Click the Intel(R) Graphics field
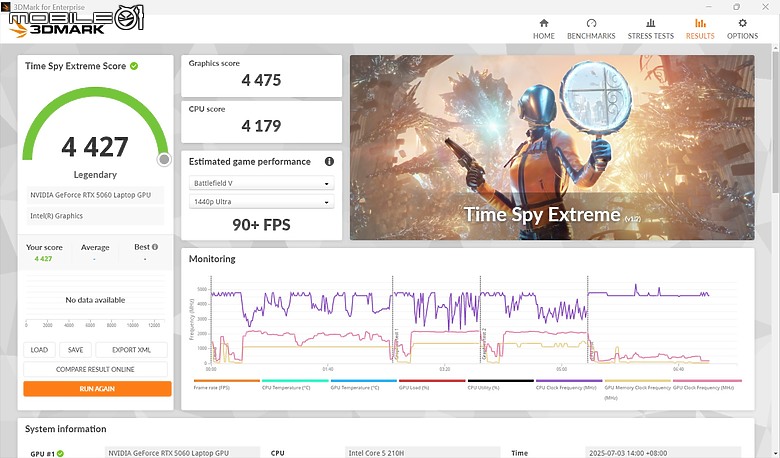 [95, 216]
